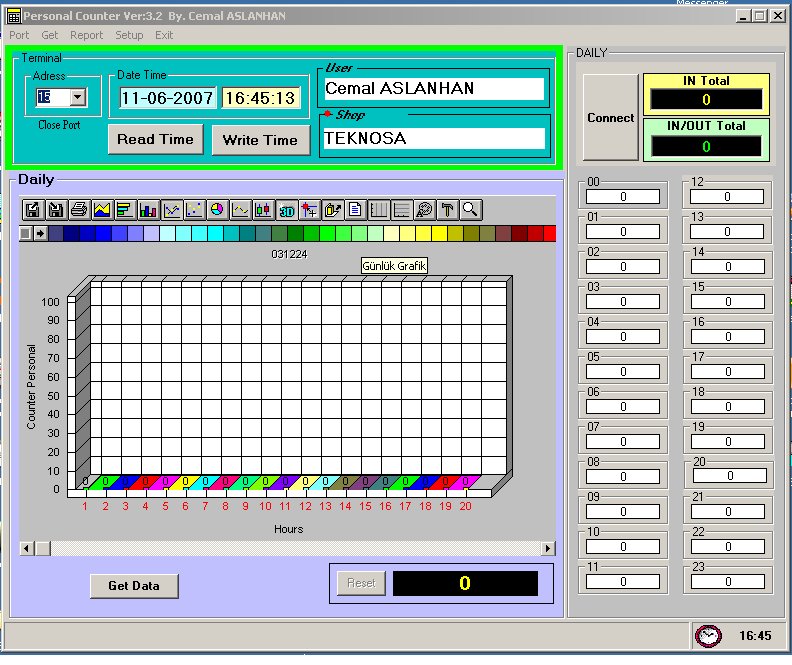Click the save chart to disk icon

coord(56,210)
